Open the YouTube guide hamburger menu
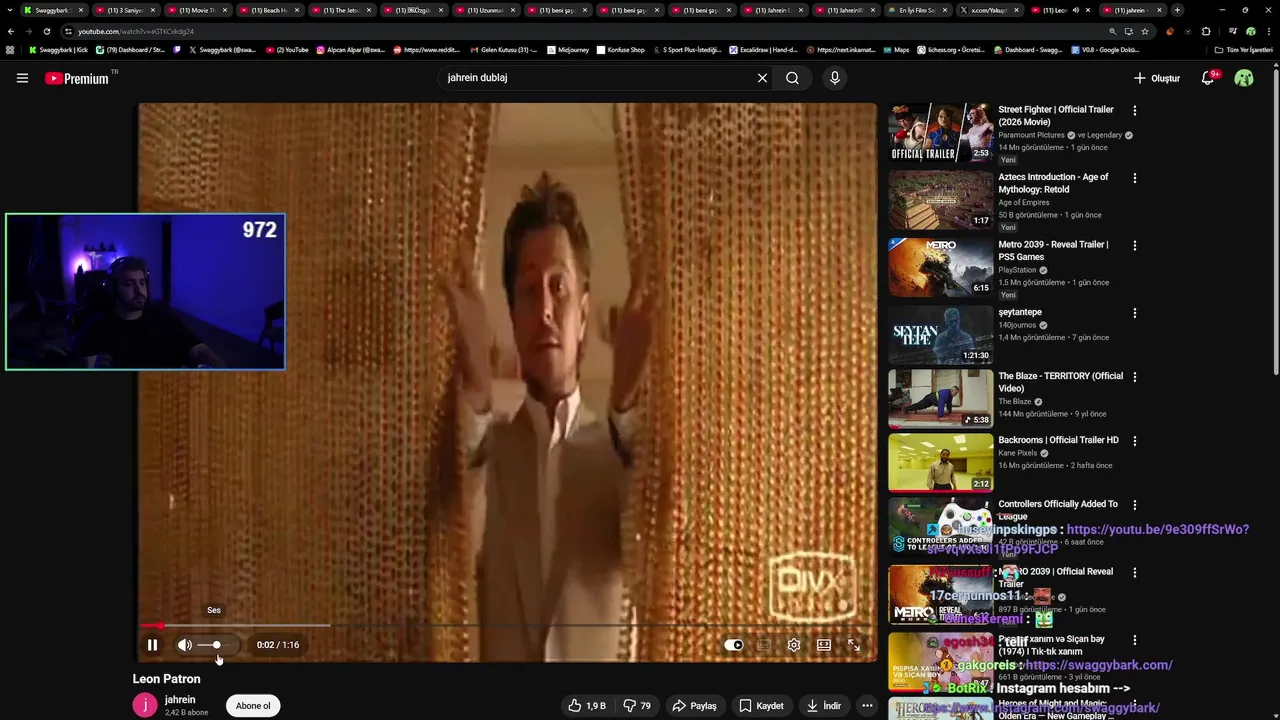This screenshot has height=720, width=1280. click(x=22, y=78)
